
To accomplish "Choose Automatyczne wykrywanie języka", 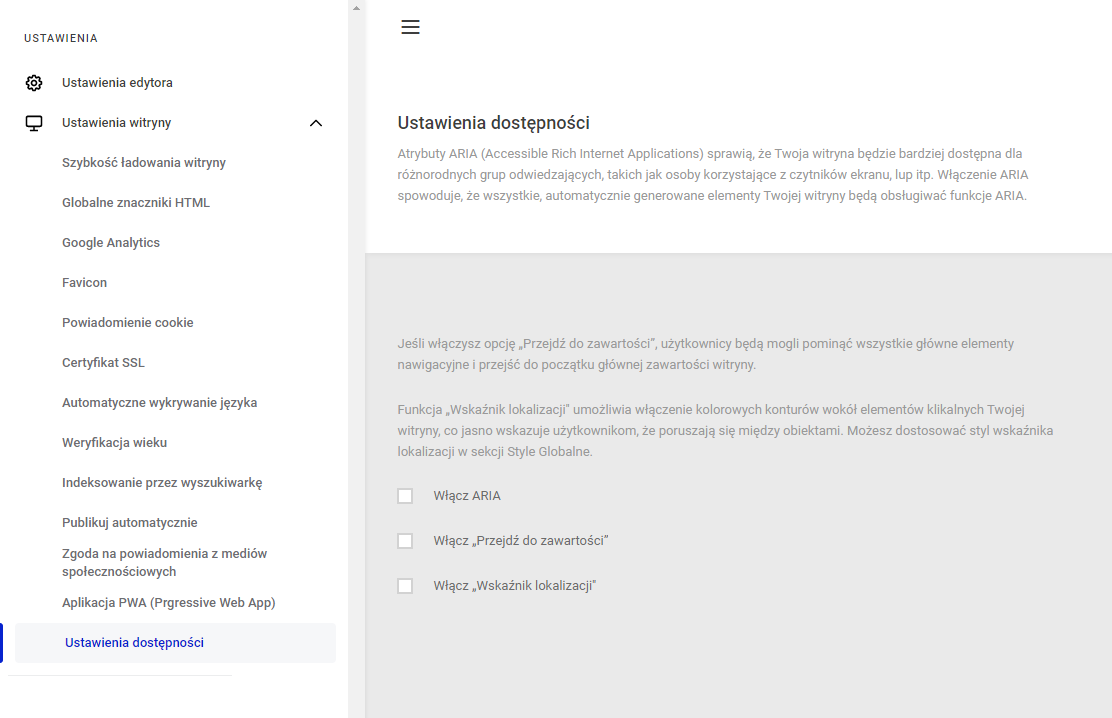I will (x=160, y=403).
